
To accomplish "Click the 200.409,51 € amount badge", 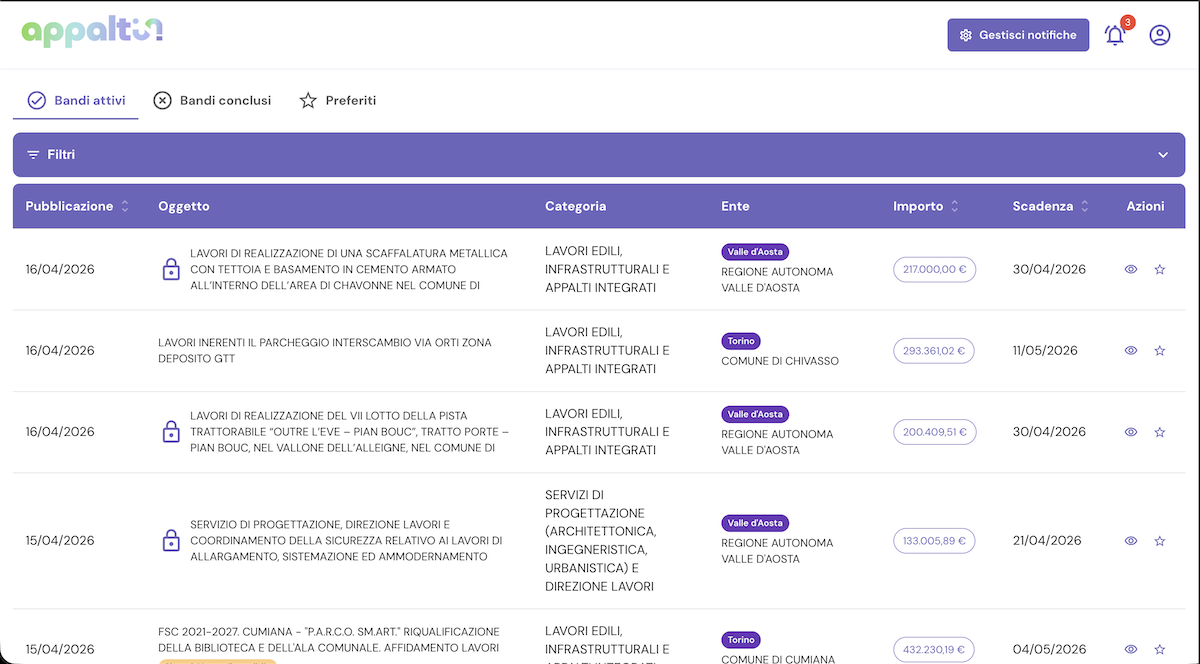I will (x=934, y=432).
